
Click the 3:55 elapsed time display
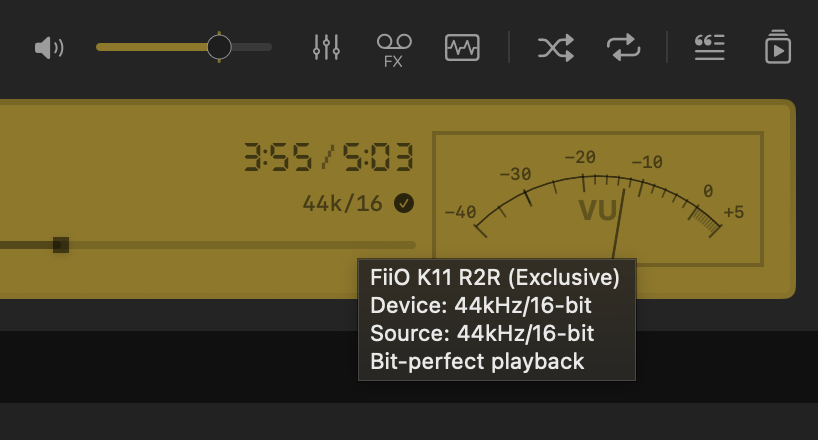[277, 158]
